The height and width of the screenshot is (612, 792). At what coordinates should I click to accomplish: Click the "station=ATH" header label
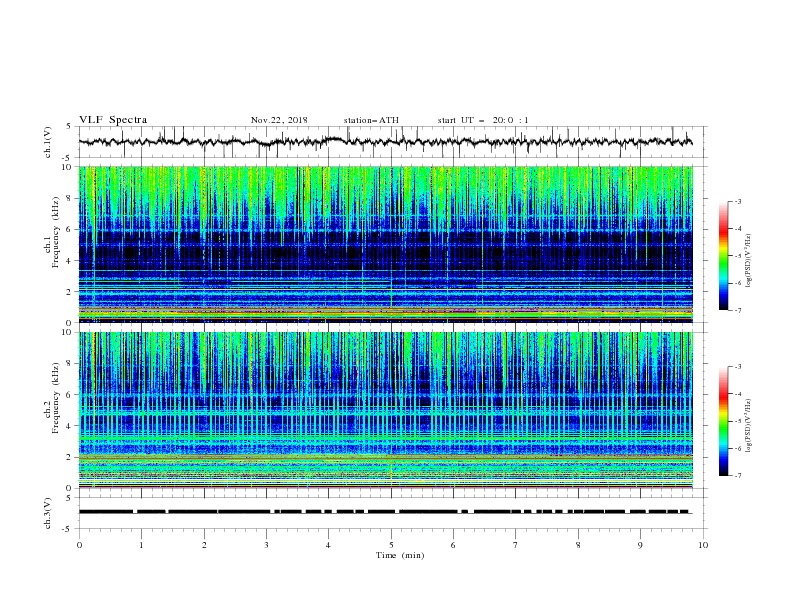pos(371,120)
